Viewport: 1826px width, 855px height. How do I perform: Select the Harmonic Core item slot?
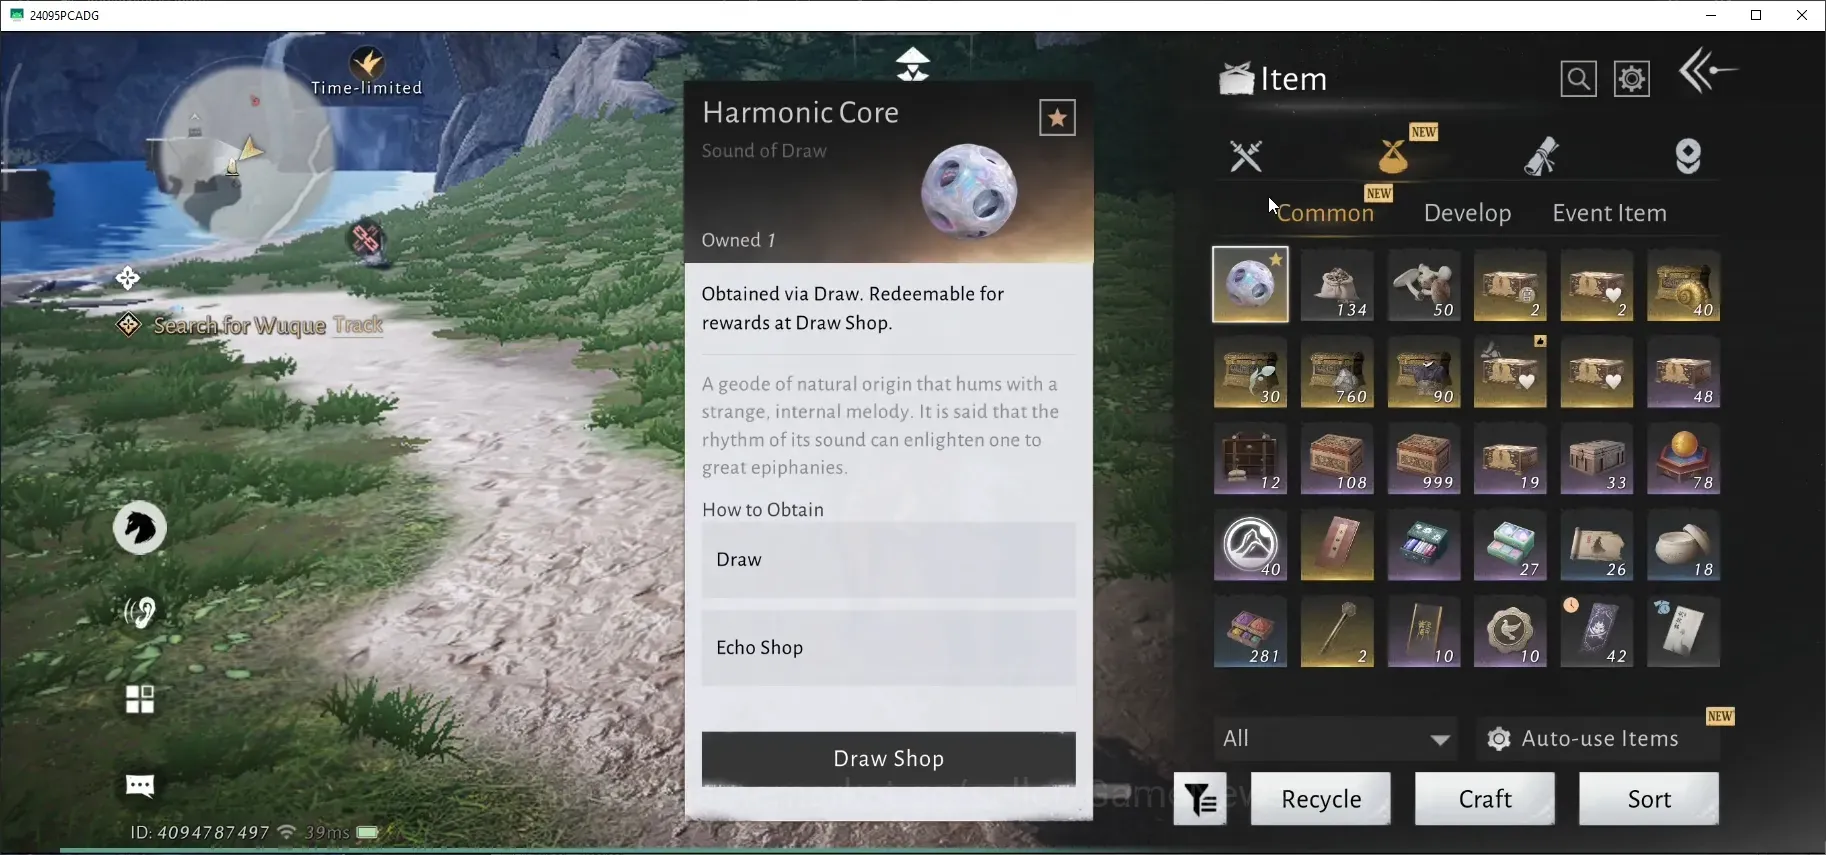[1250, 285]
